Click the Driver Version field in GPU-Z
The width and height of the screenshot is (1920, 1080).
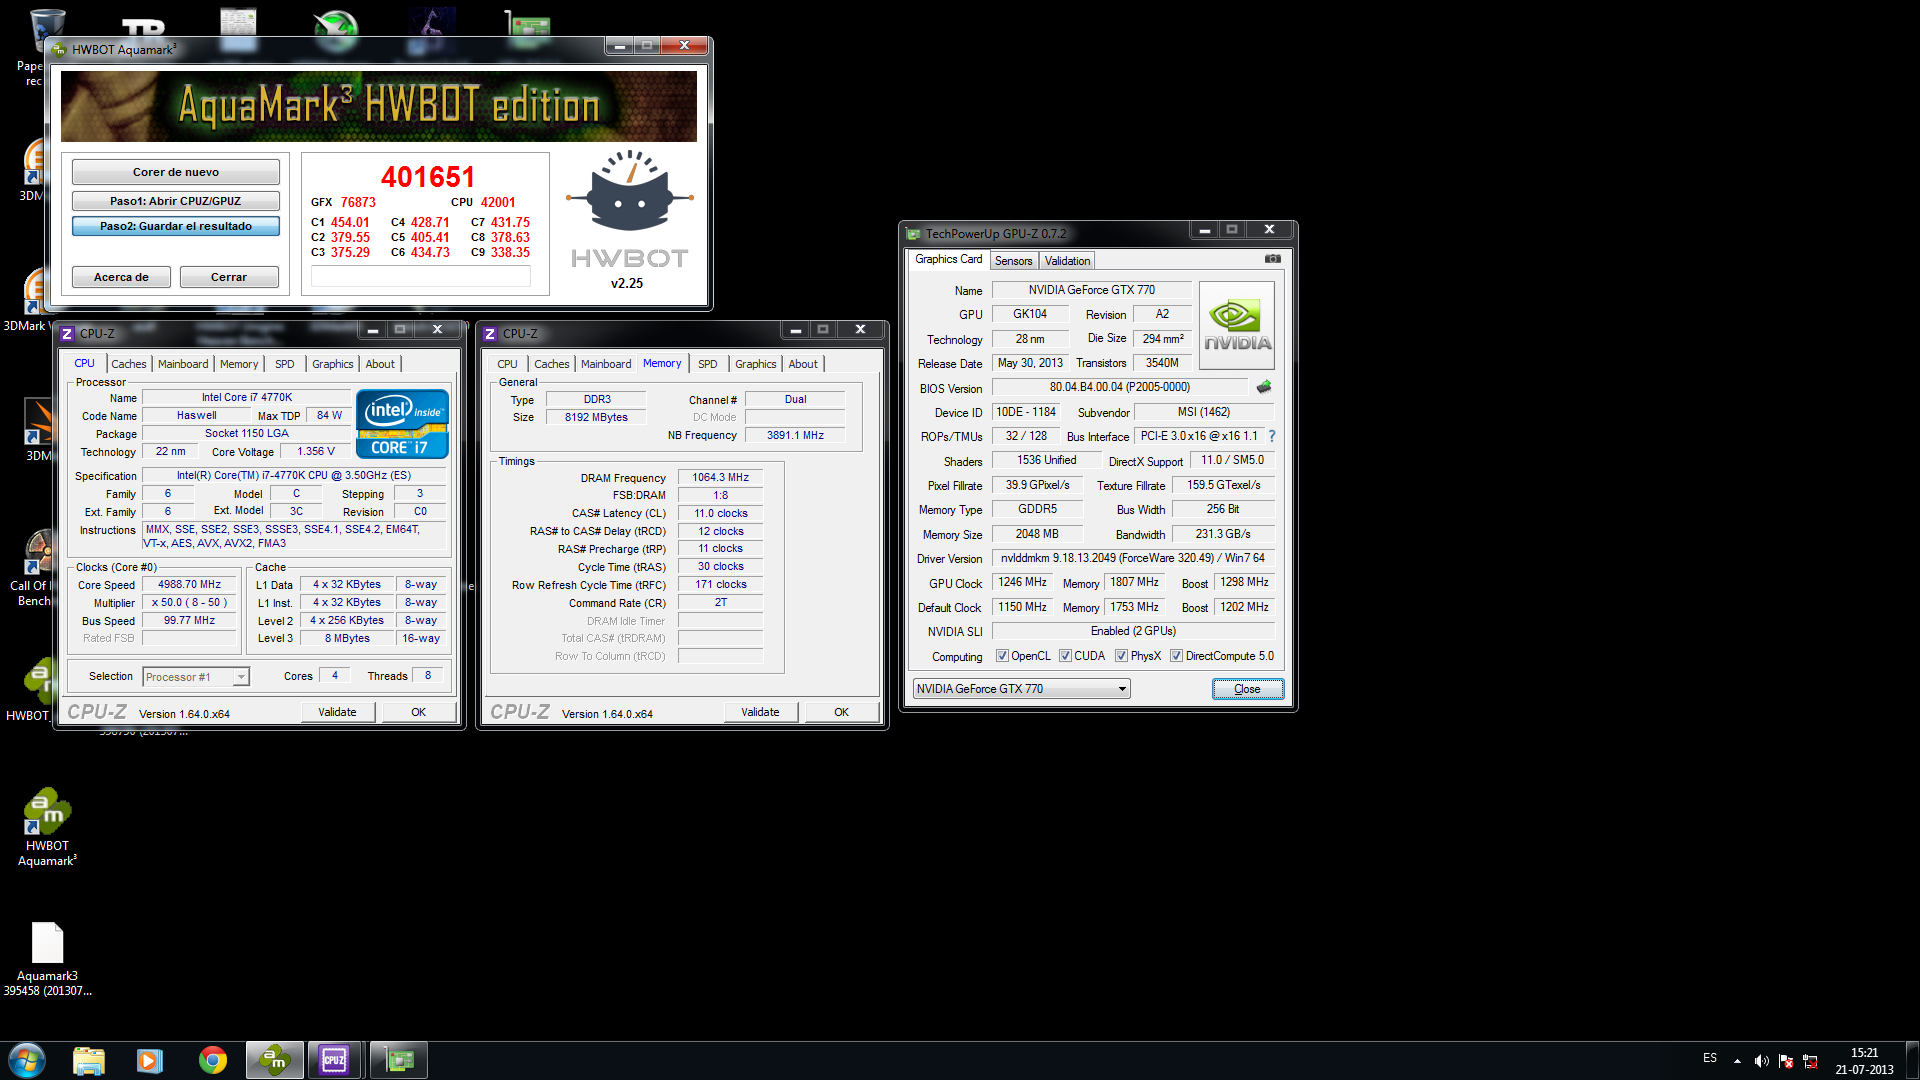tap(1132, 558)
